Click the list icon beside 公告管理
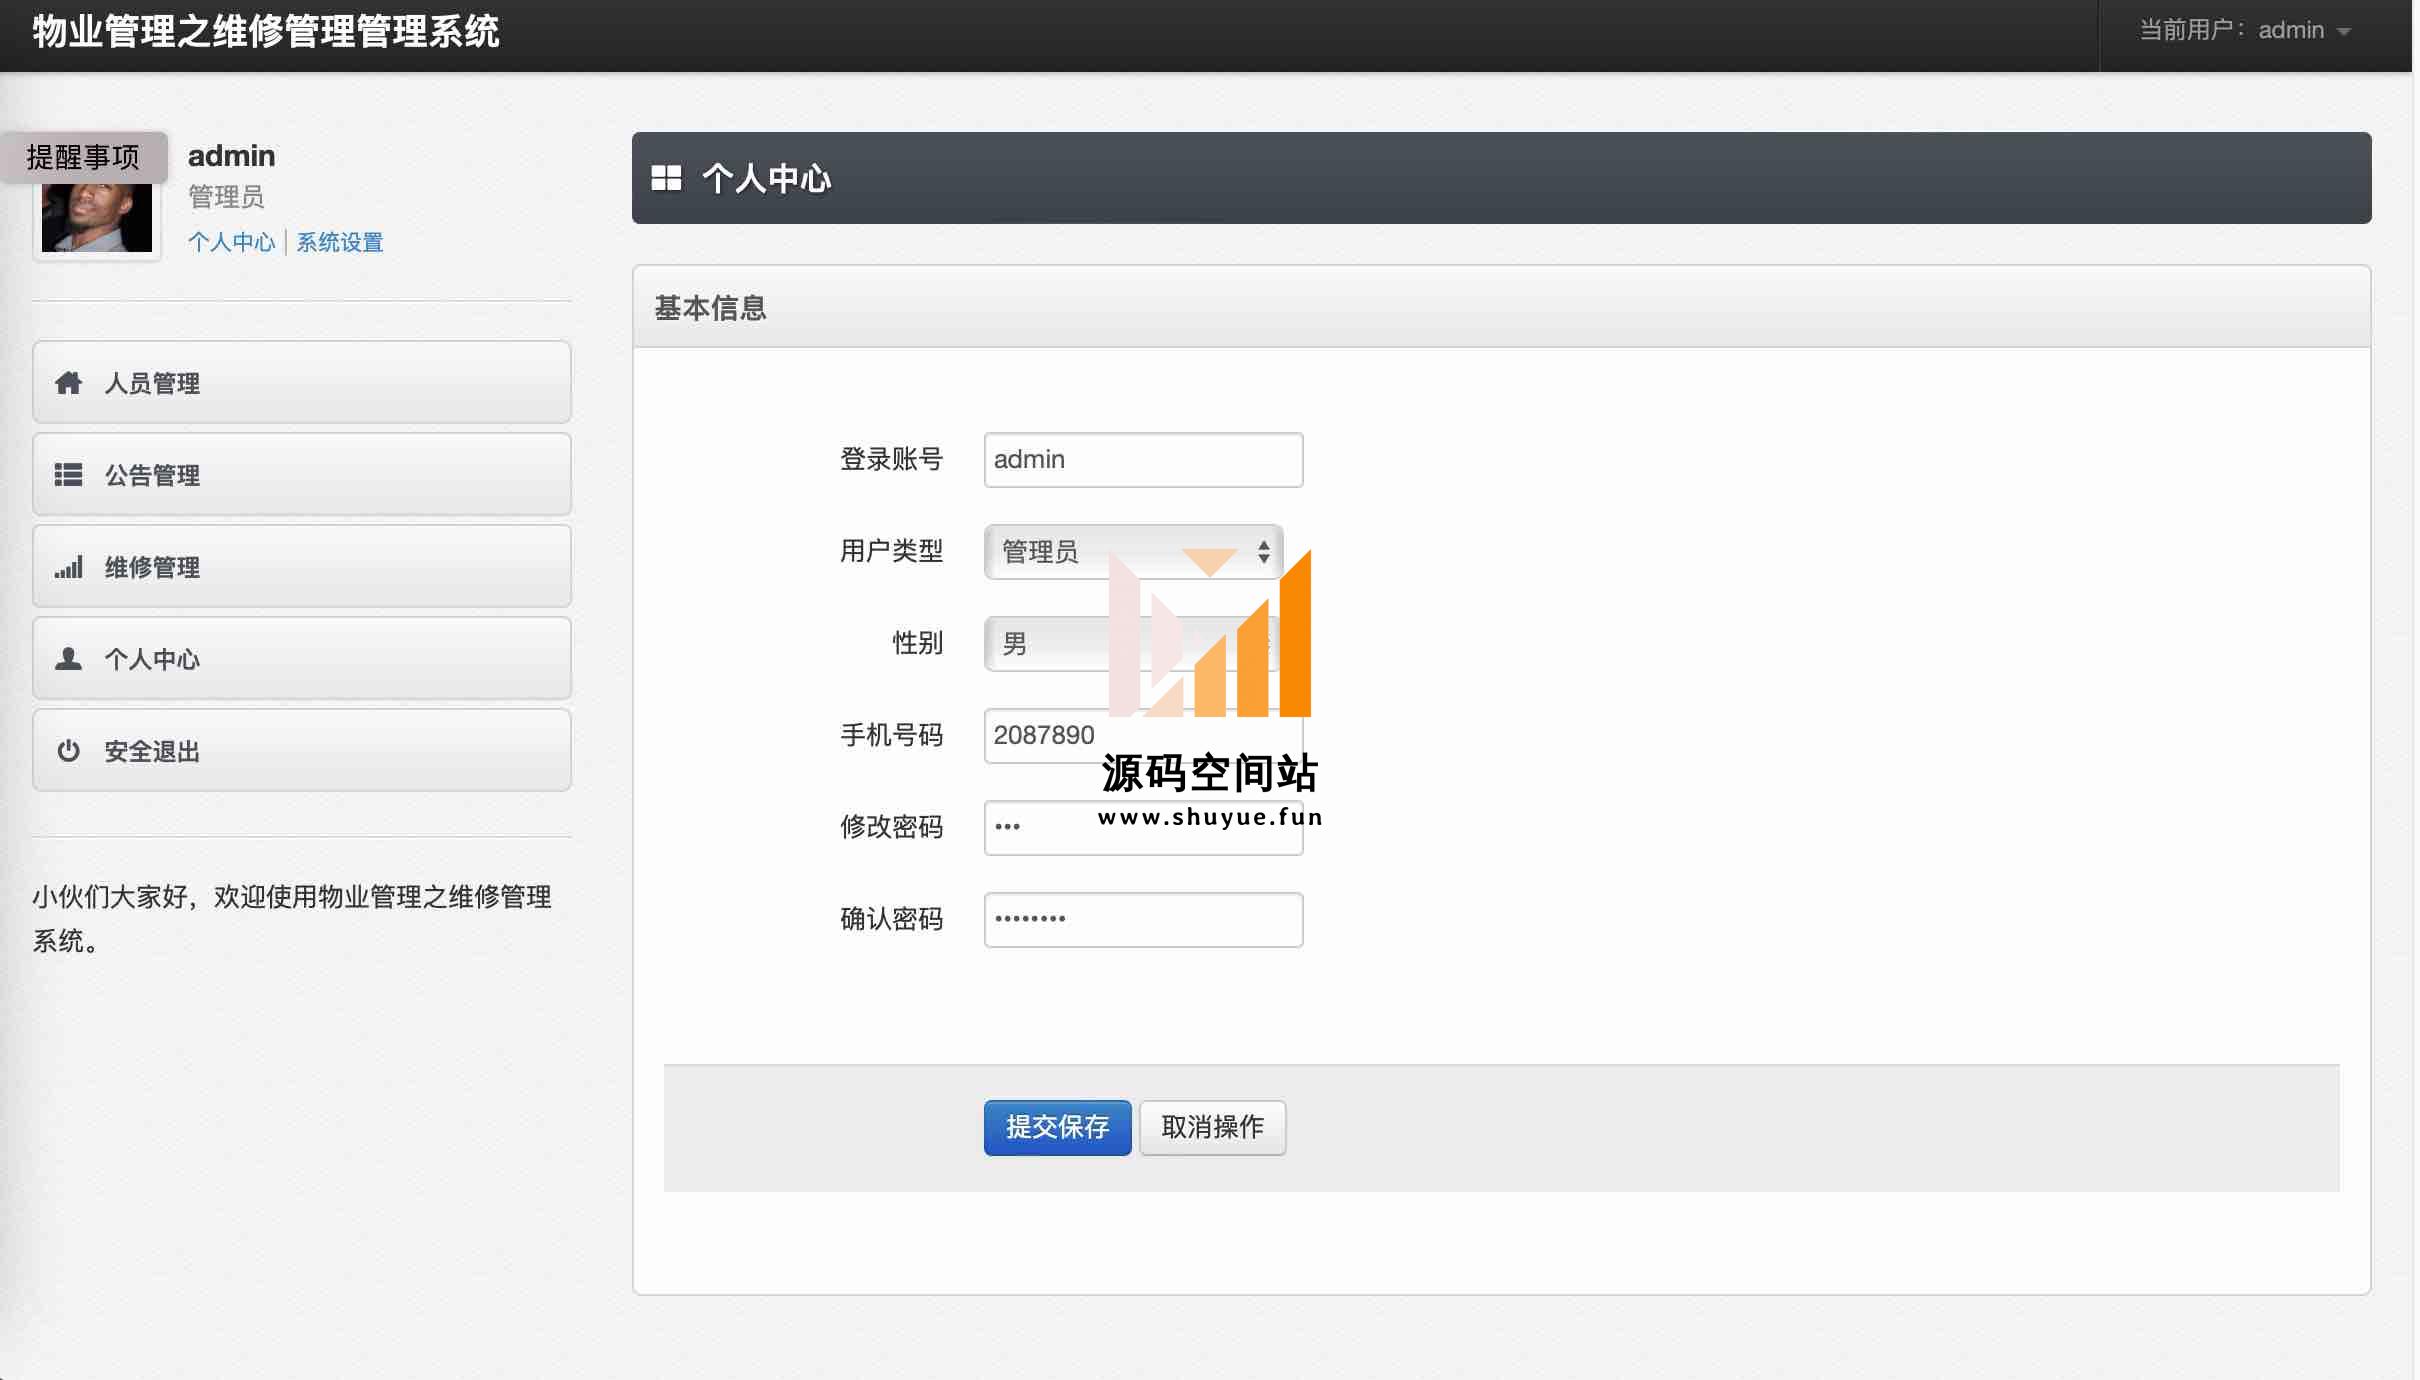 (x=68, y=475)
